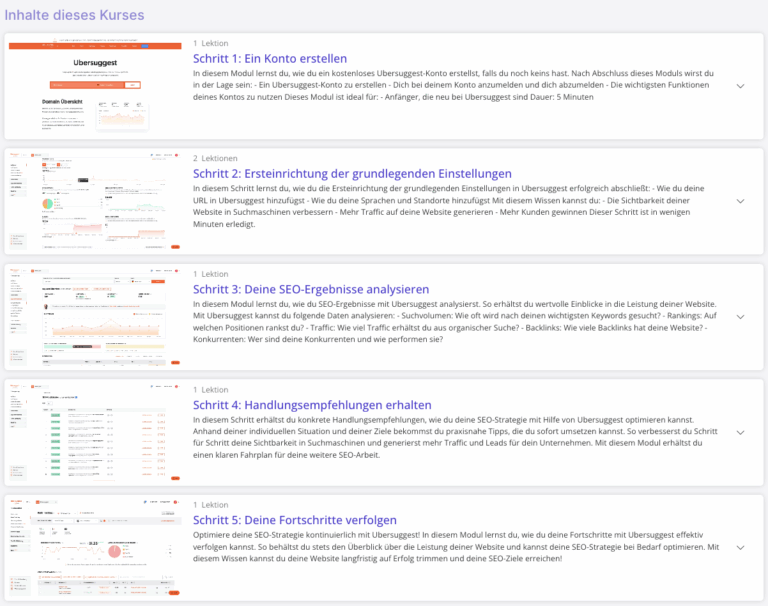Viewport: 768px width, 606px height.
Task: Expand the Schritt 4 module chevron
Action: pyautogui.click(x=740, y=433)
